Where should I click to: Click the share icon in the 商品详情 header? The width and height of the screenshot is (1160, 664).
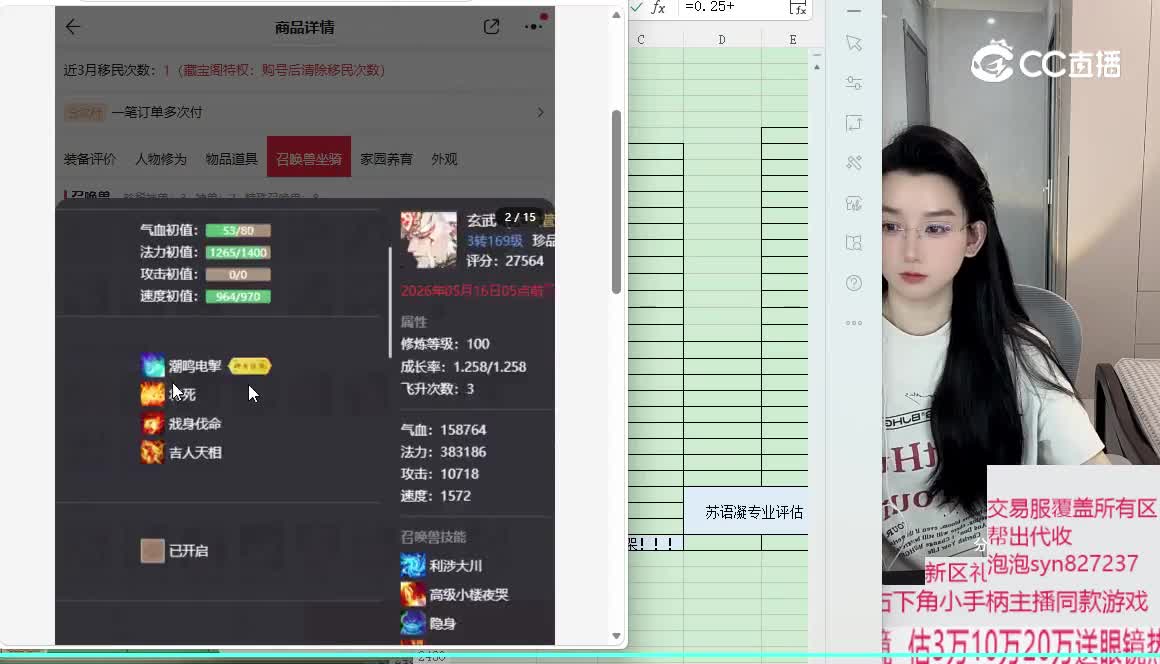pos(491,27)
